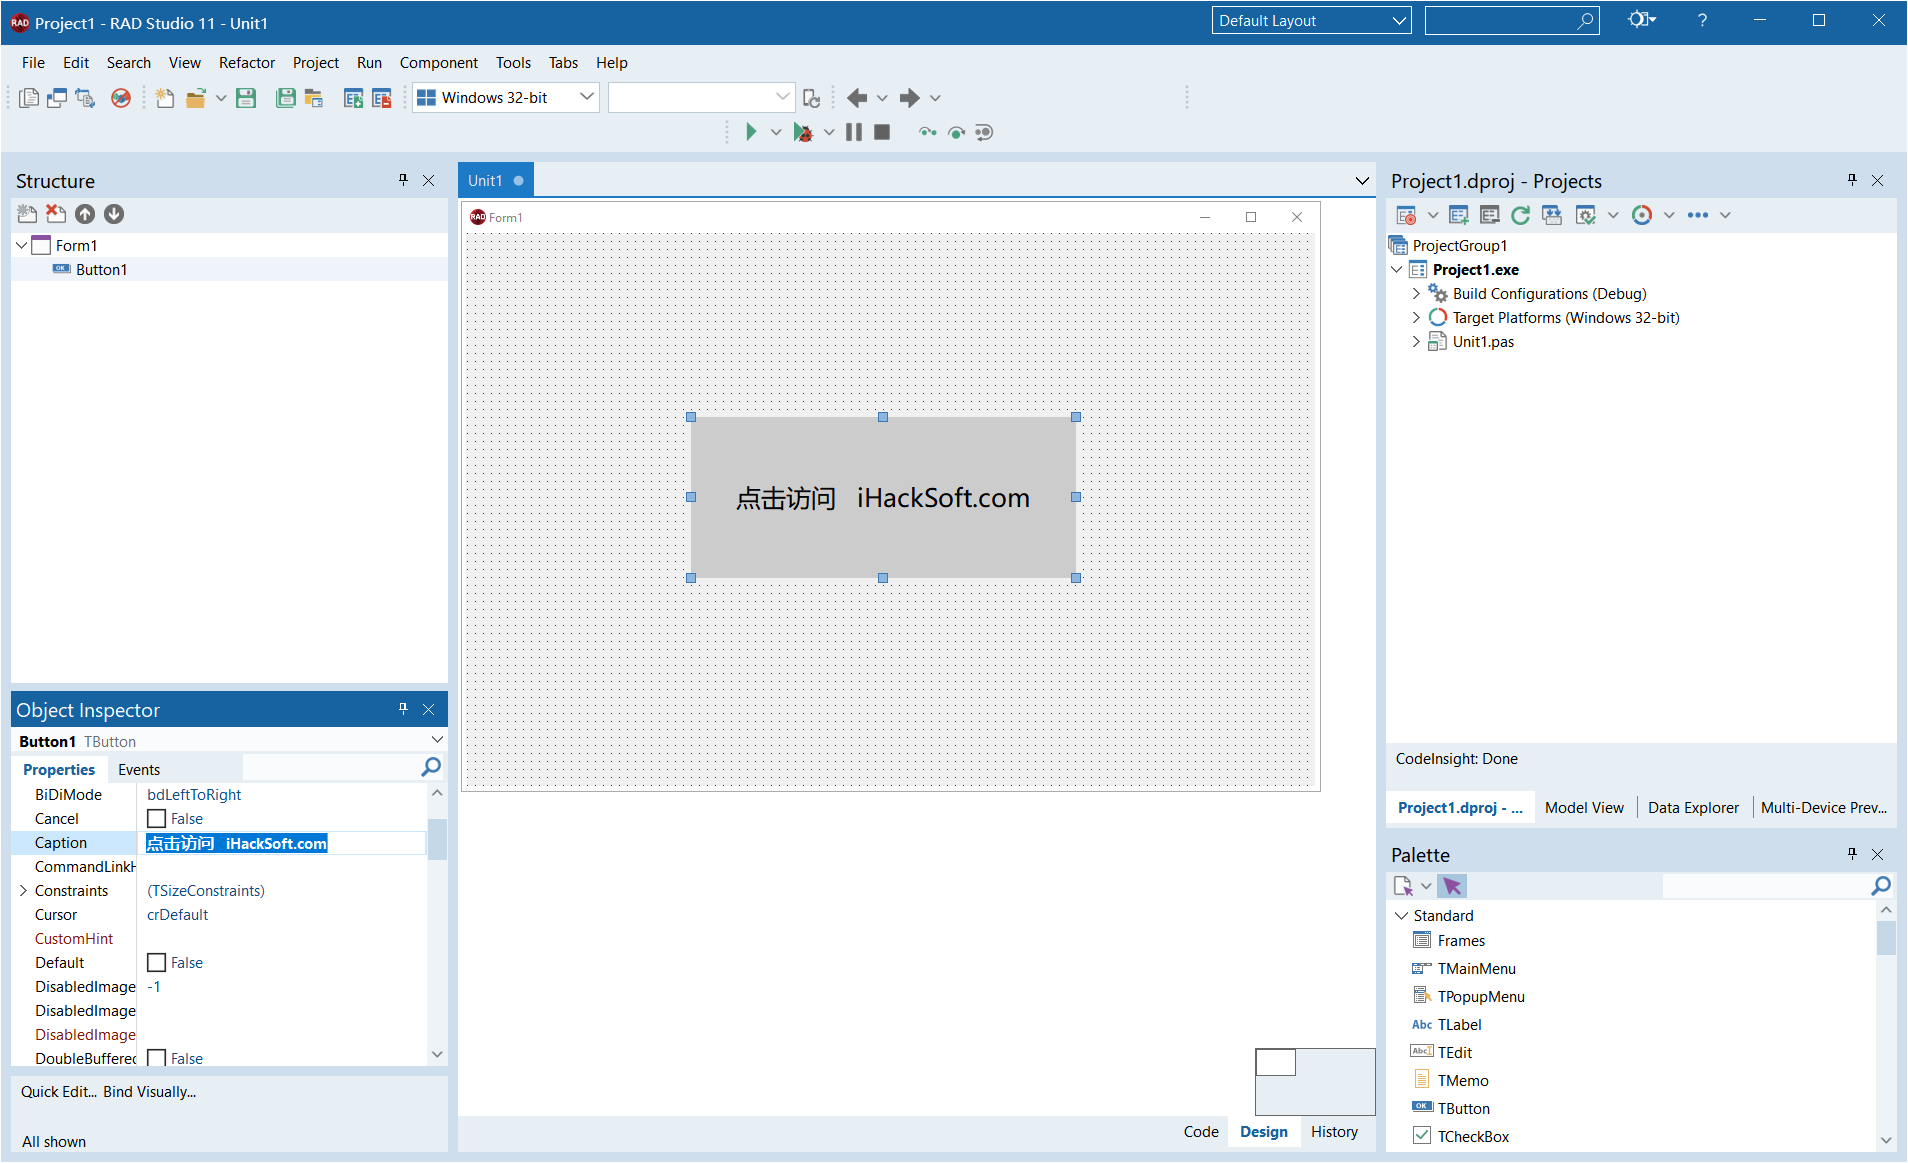Open the History tab

(x=1334, y=1132)
